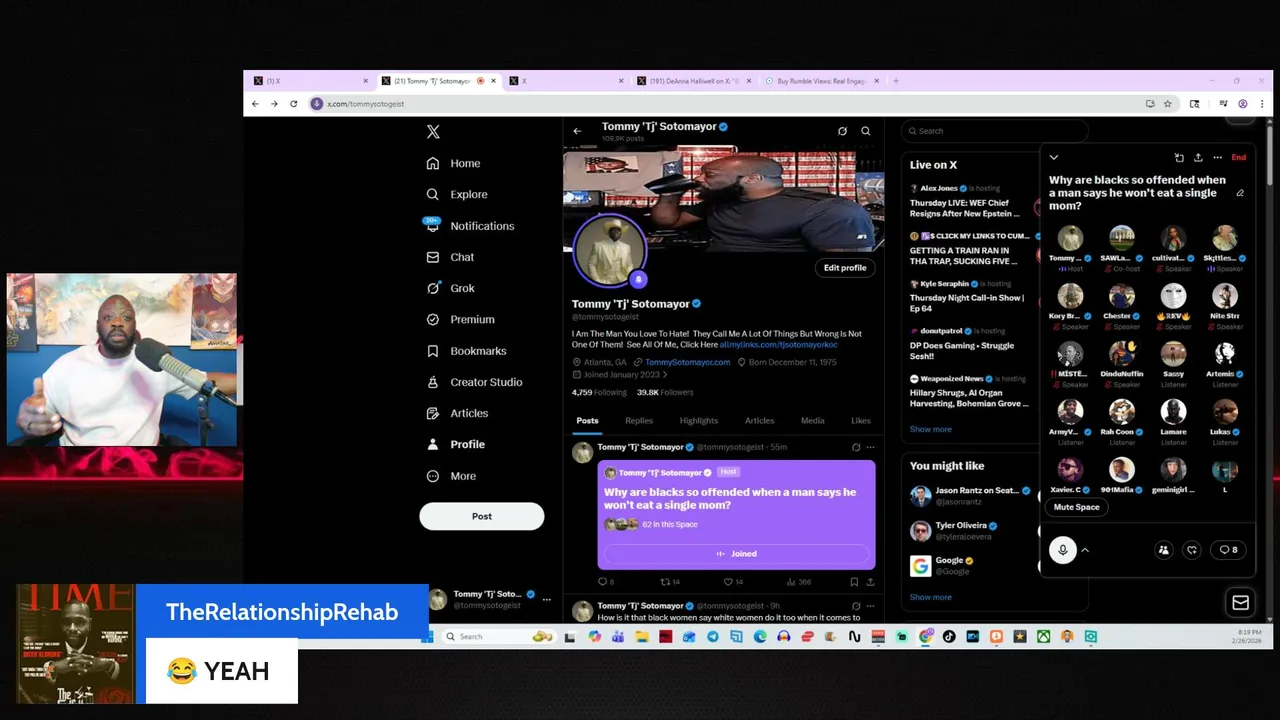
Task: Select SAWLa... co-host avatar in Space
Action: point(1122,238)
